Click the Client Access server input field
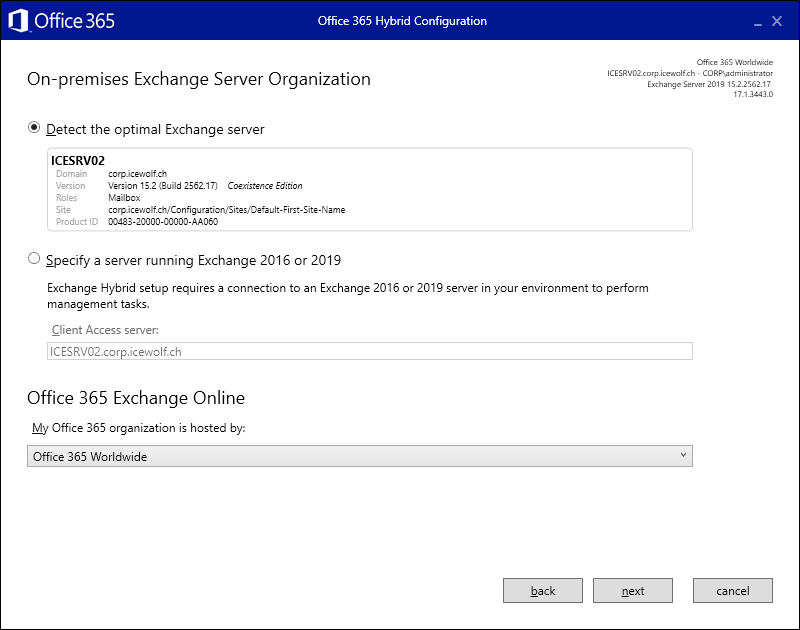The height and width of the screenshot is (630, 800). [370, 351]
